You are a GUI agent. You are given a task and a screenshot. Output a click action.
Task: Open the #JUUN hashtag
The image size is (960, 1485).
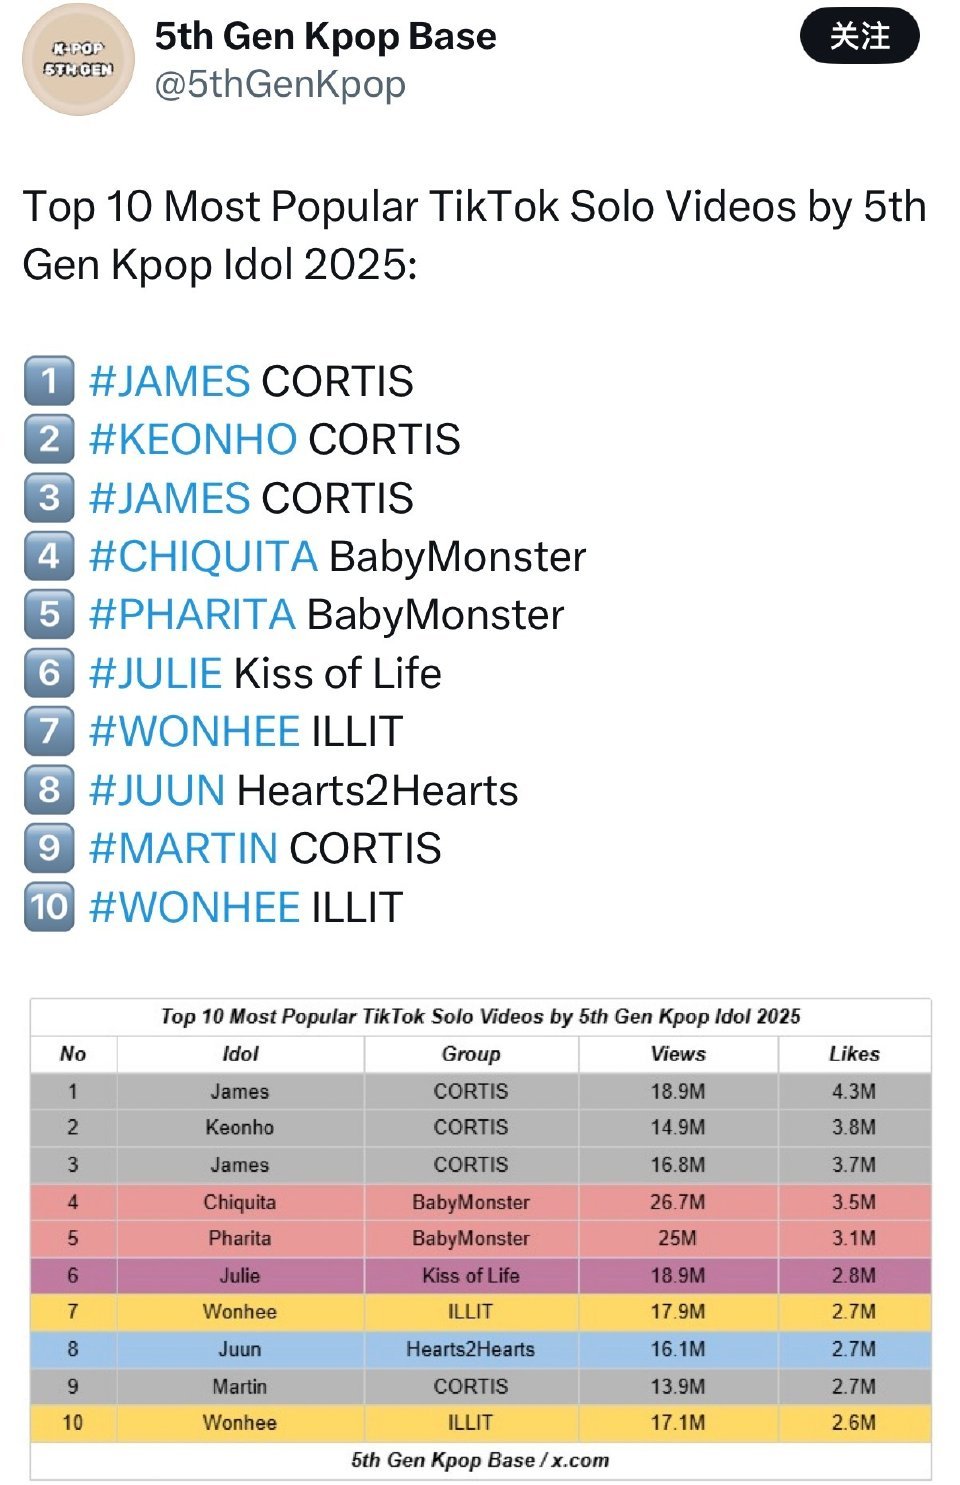[x=157, y=790]
